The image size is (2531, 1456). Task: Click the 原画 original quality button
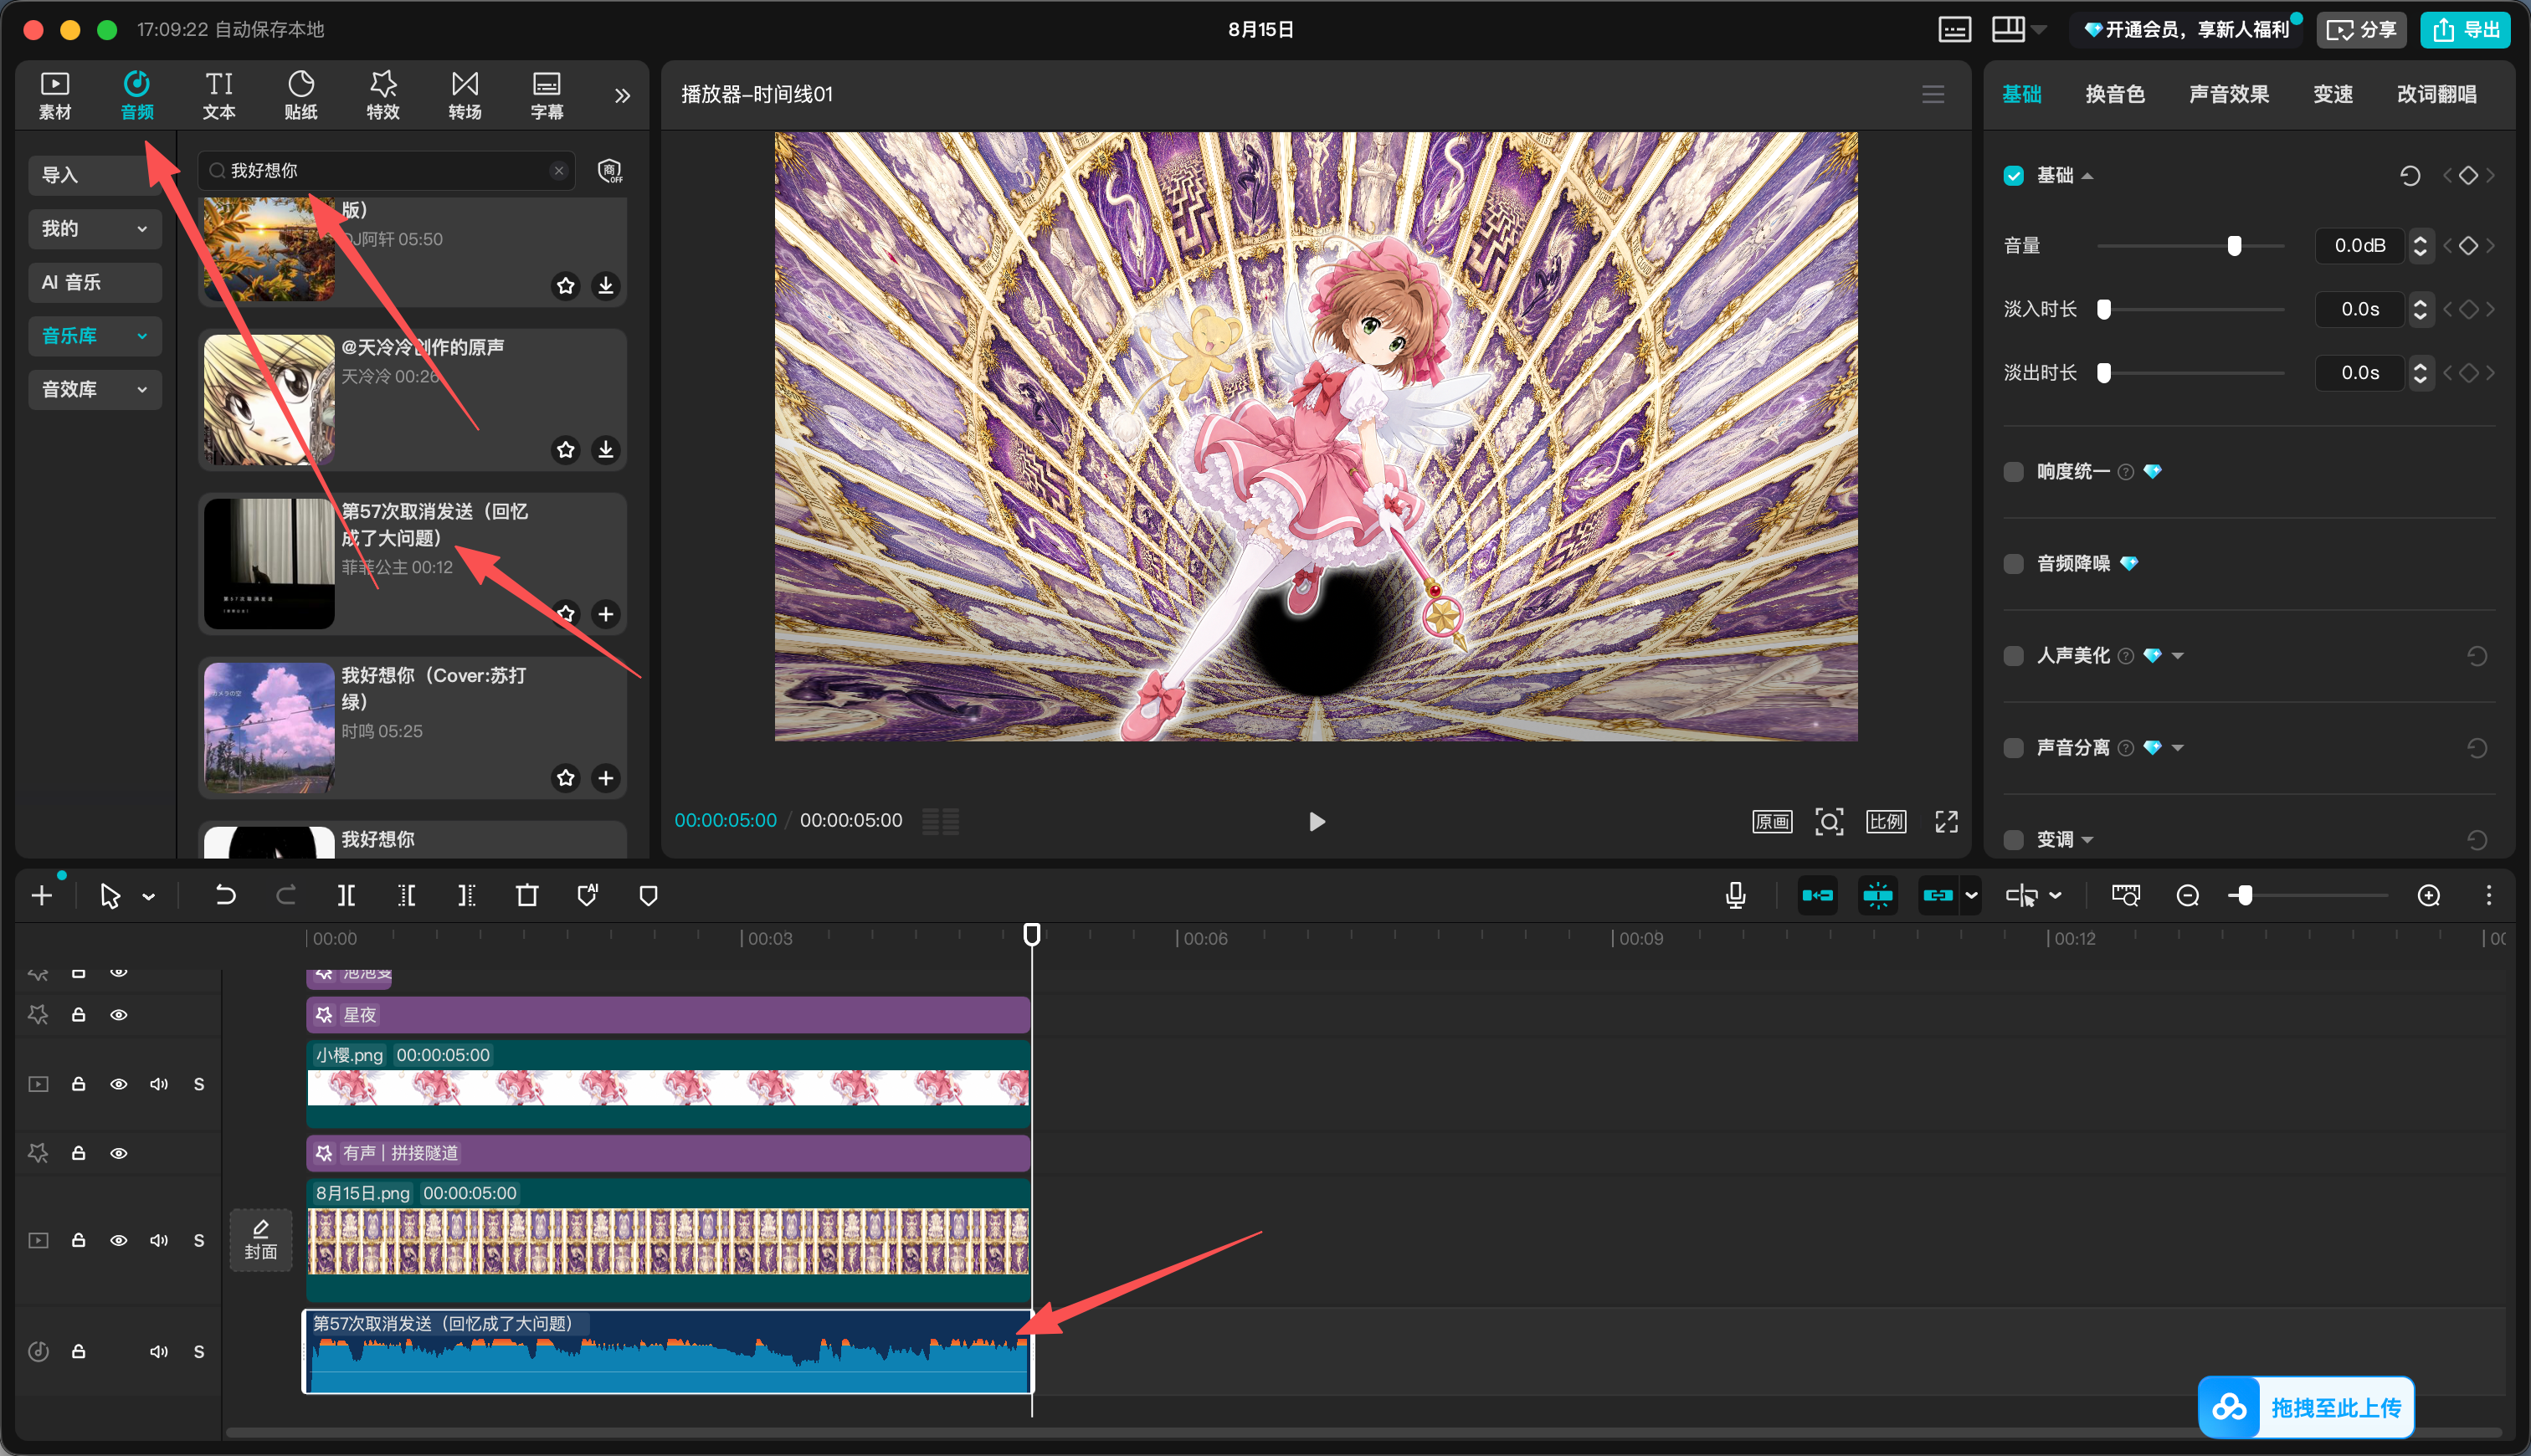(x=1772, y=821)
